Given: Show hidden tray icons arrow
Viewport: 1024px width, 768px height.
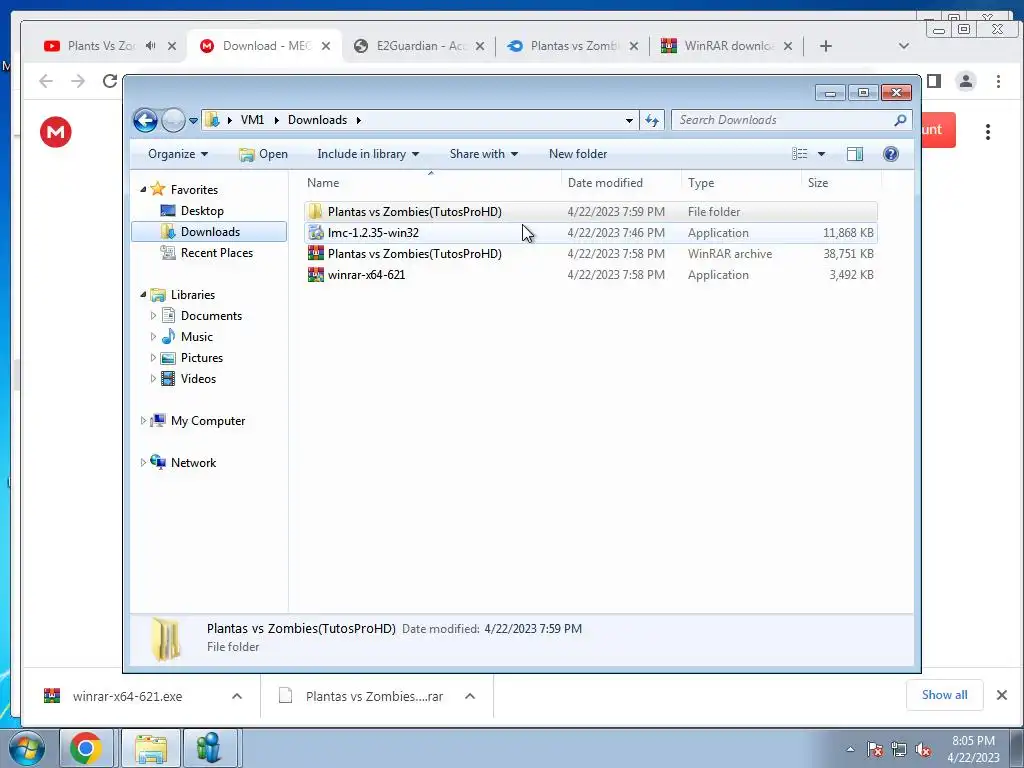Looking at the screenshot, I should (850, 749).
